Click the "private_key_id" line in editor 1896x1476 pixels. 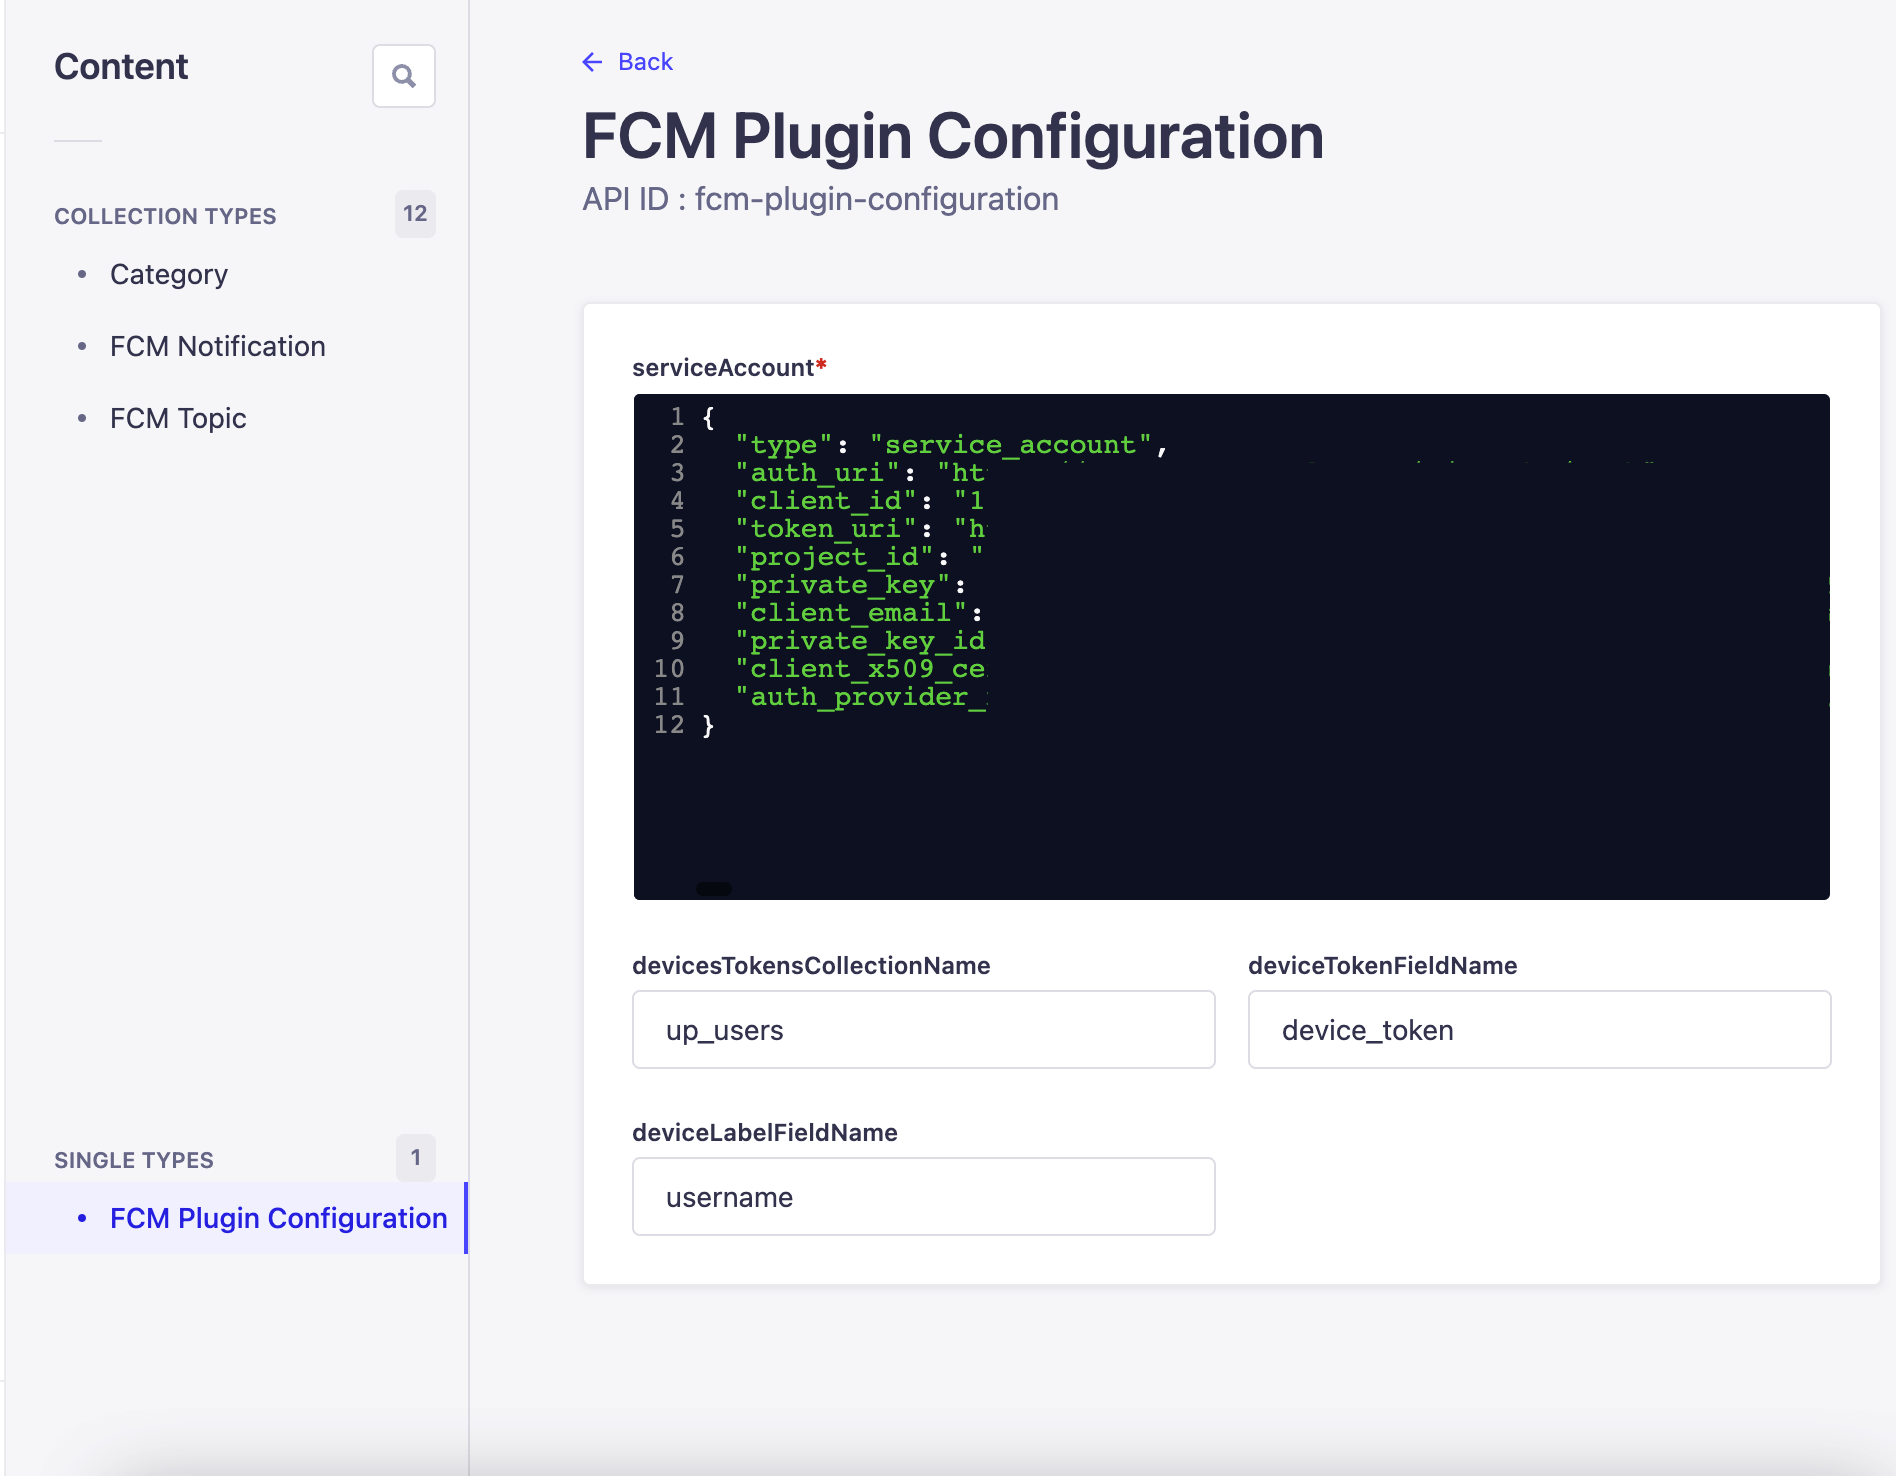click(860, 641)
